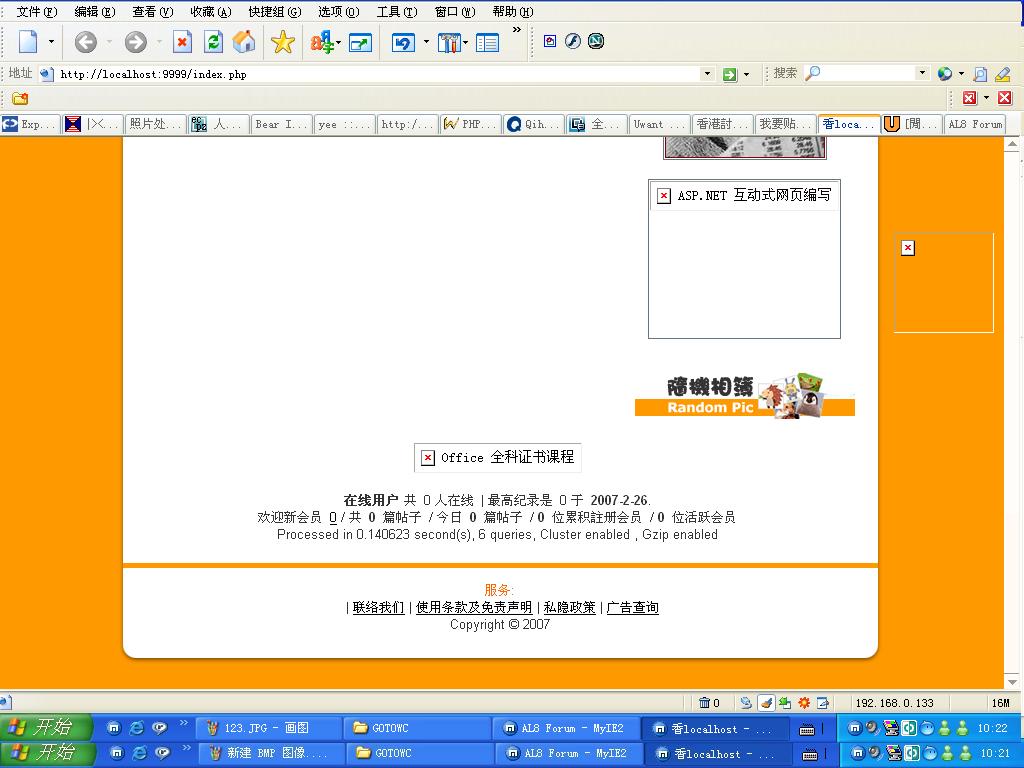Open the 选项(O) menu
This screenshot has width=1024, height=768.
[x=338, y=12]
